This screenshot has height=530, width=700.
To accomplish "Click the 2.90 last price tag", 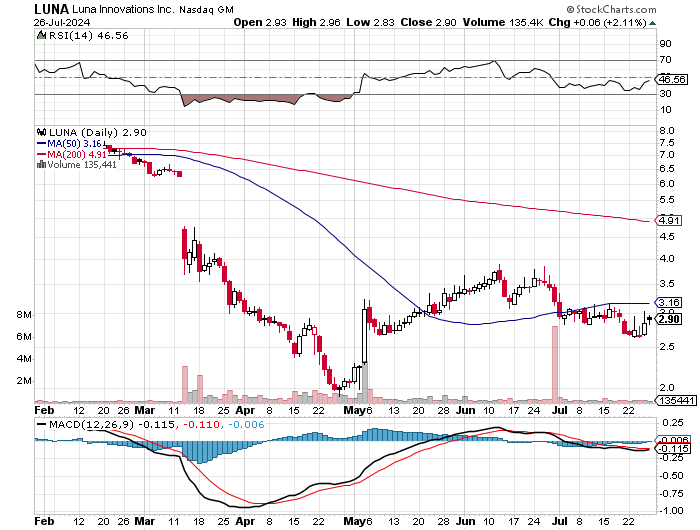I will pos(669,319).
